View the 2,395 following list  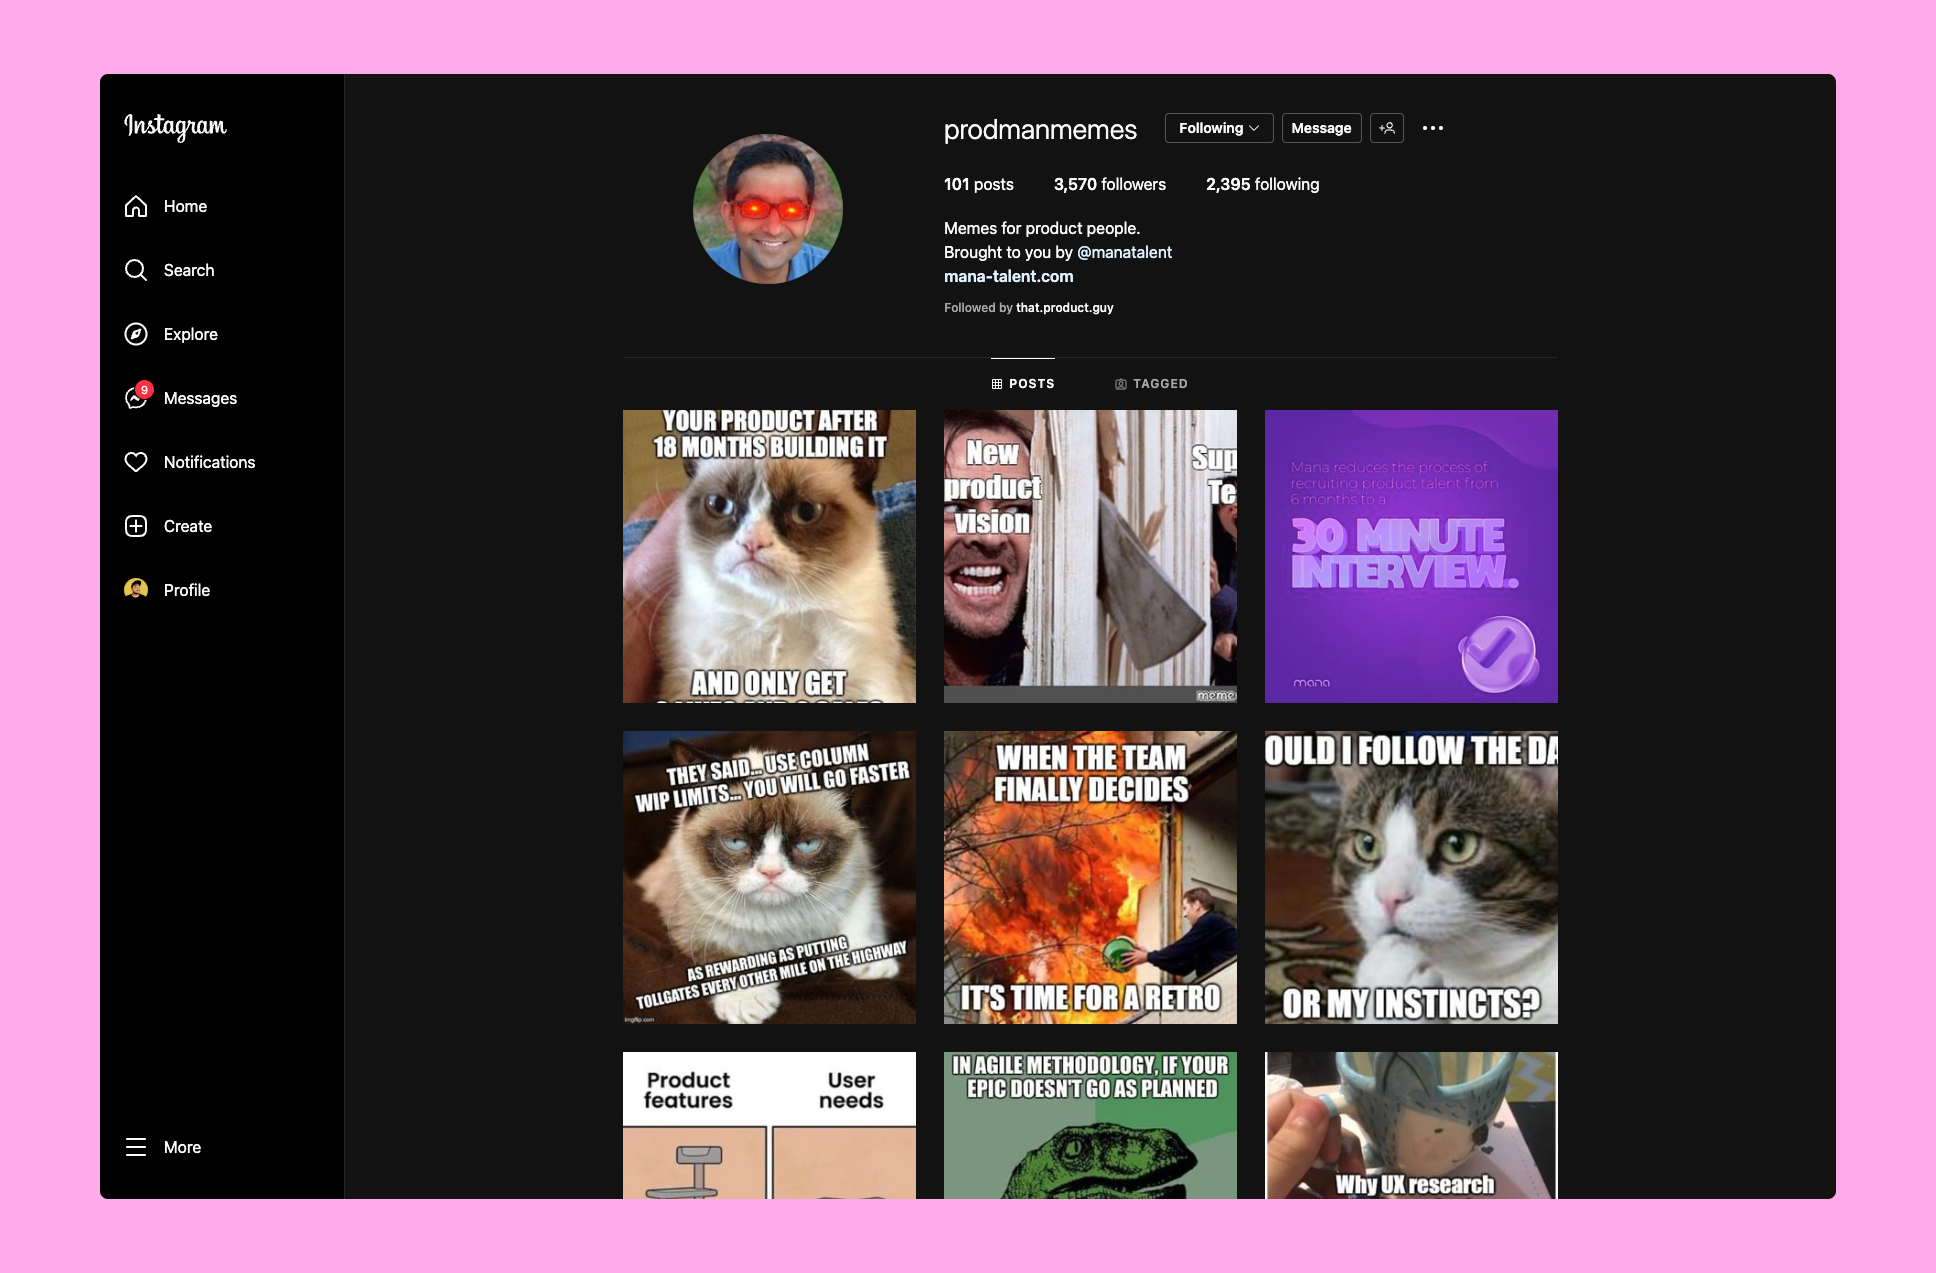1262,184
